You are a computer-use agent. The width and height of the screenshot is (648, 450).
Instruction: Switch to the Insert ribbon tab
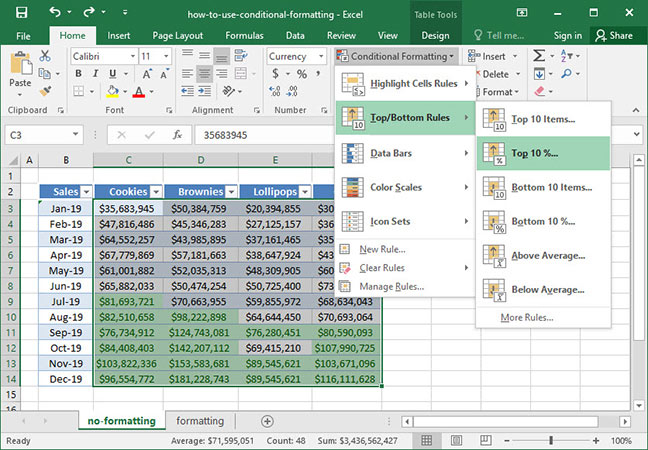point(119,36)
